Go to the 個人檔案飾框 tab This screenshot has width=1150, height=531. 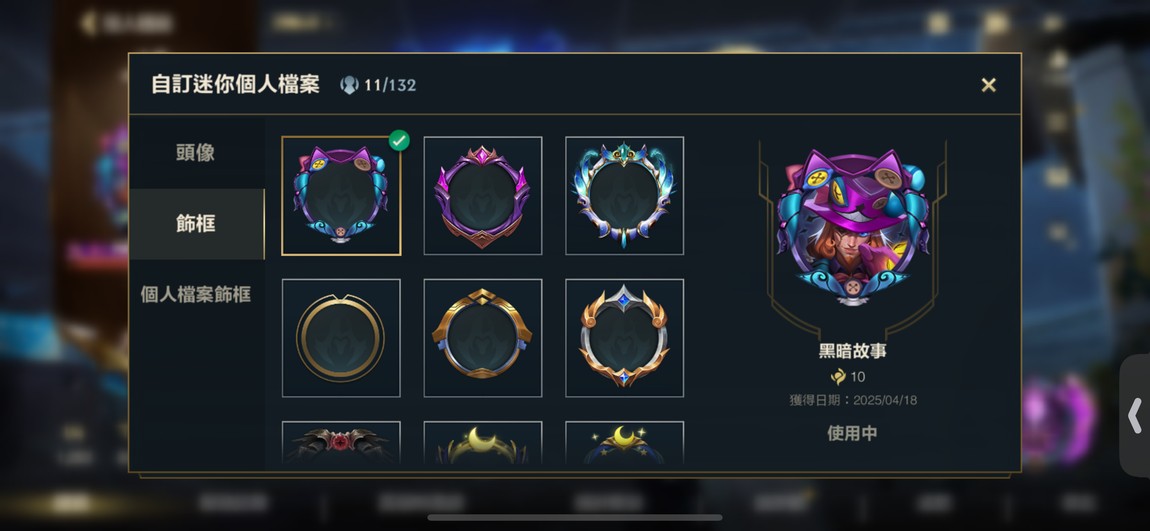click(x=196, y=295)
